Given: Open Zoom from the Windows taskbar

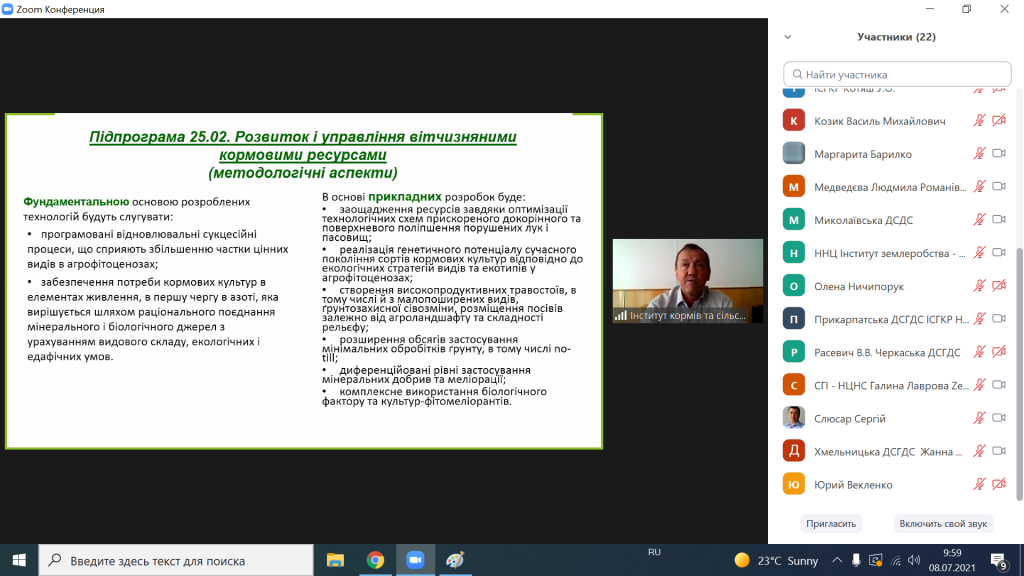Looking at the screenshot, I should pyautogui.click(x=414, y=560).
